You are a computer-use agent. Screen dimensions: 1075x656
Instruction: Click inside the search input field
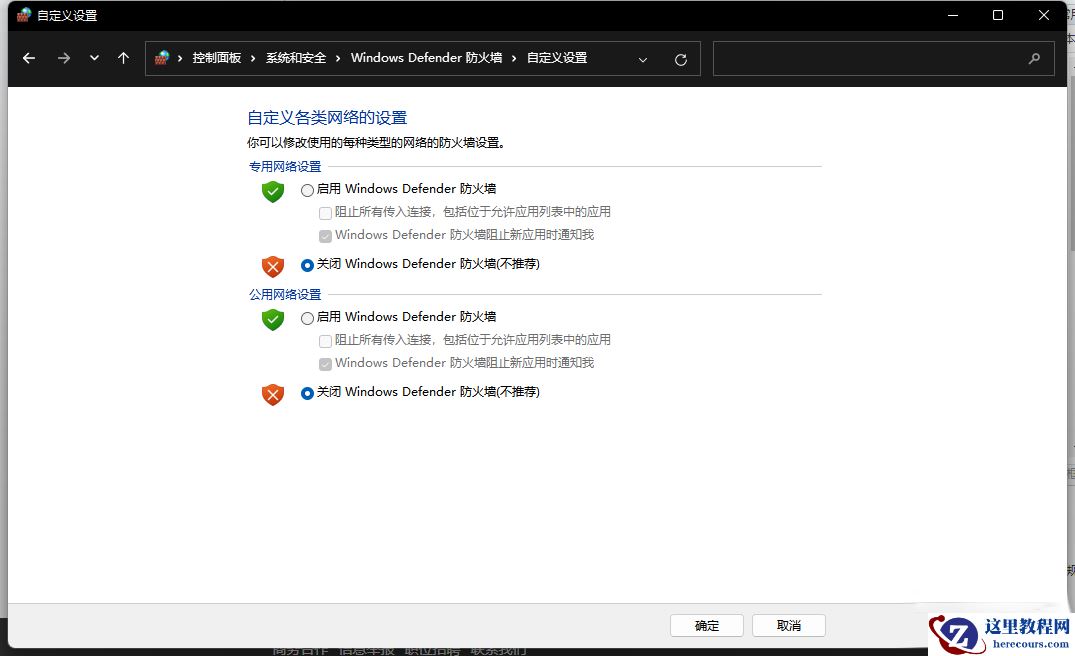(880, 58)
